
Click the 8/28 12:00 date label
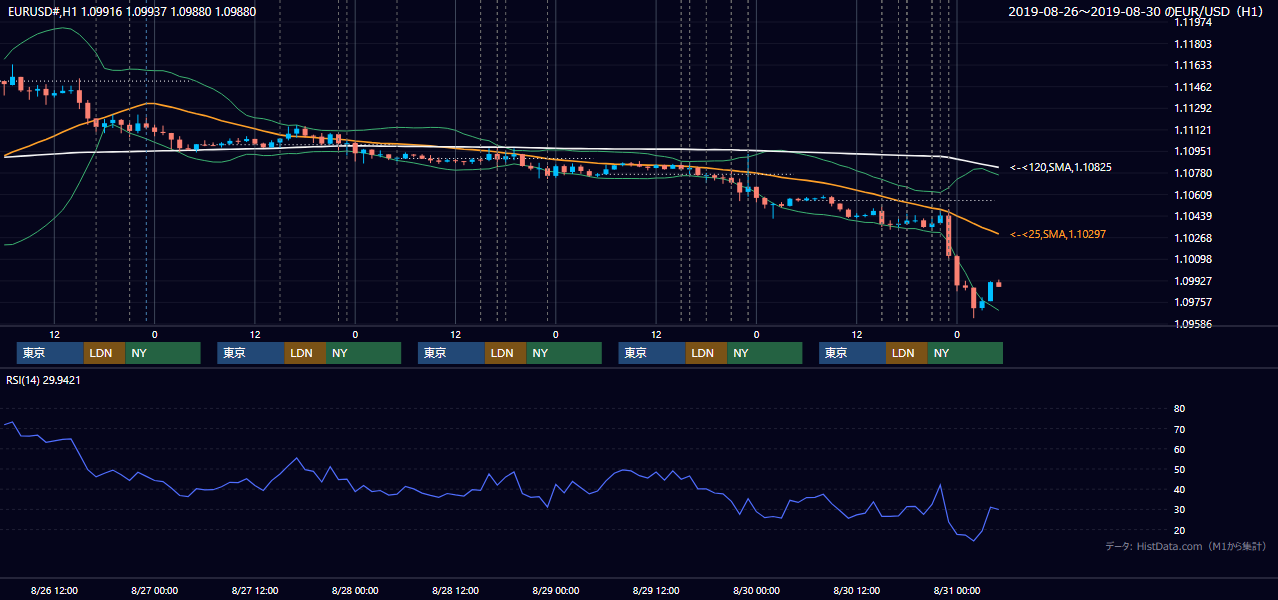(x=456, y=590)
